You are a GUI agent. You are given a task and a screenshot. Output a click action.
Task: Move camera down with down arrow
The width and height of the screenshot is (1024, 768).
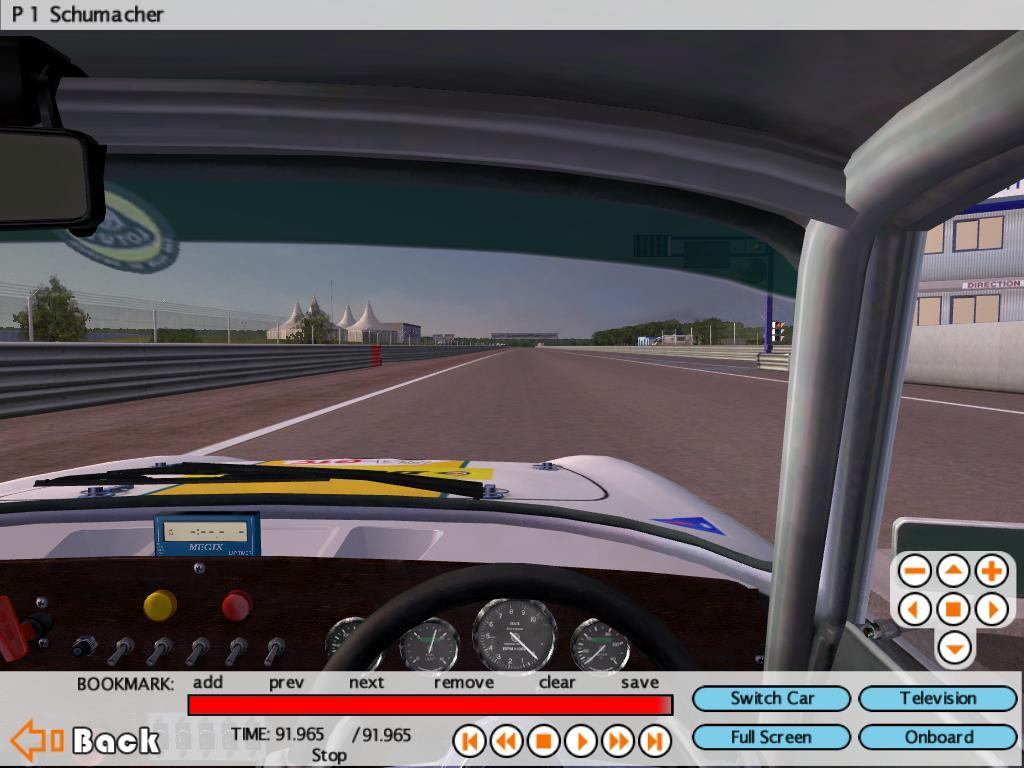(953, 648)
